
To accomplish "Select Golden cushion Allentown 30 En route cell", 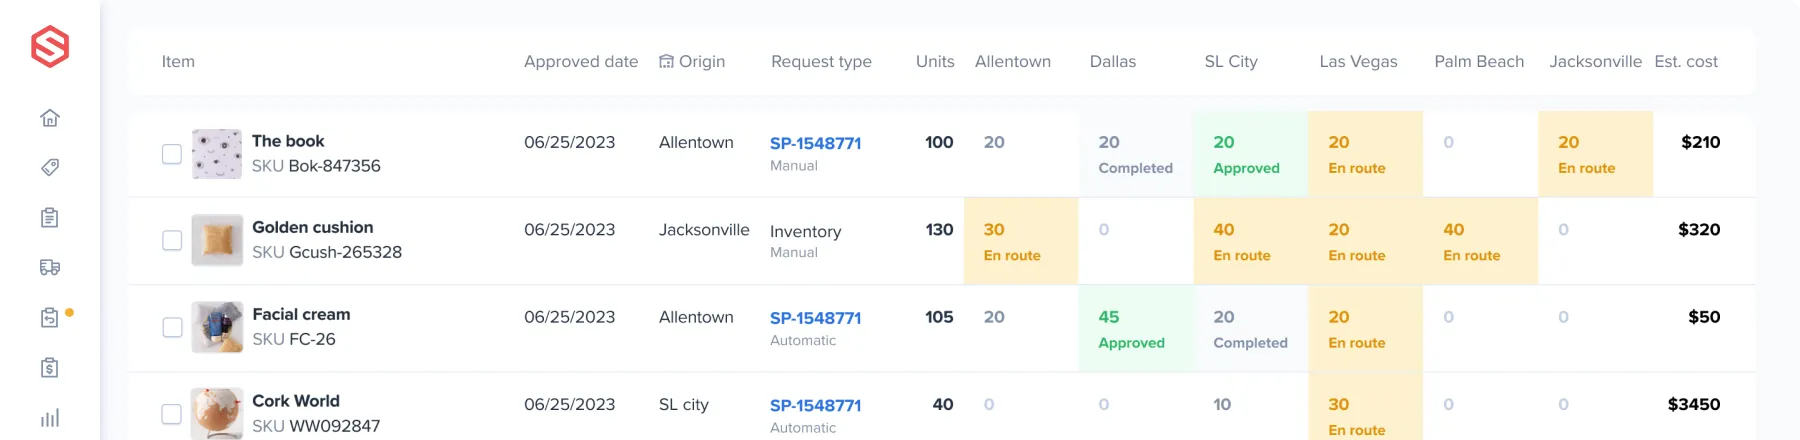I will (x=1021, y=241).
